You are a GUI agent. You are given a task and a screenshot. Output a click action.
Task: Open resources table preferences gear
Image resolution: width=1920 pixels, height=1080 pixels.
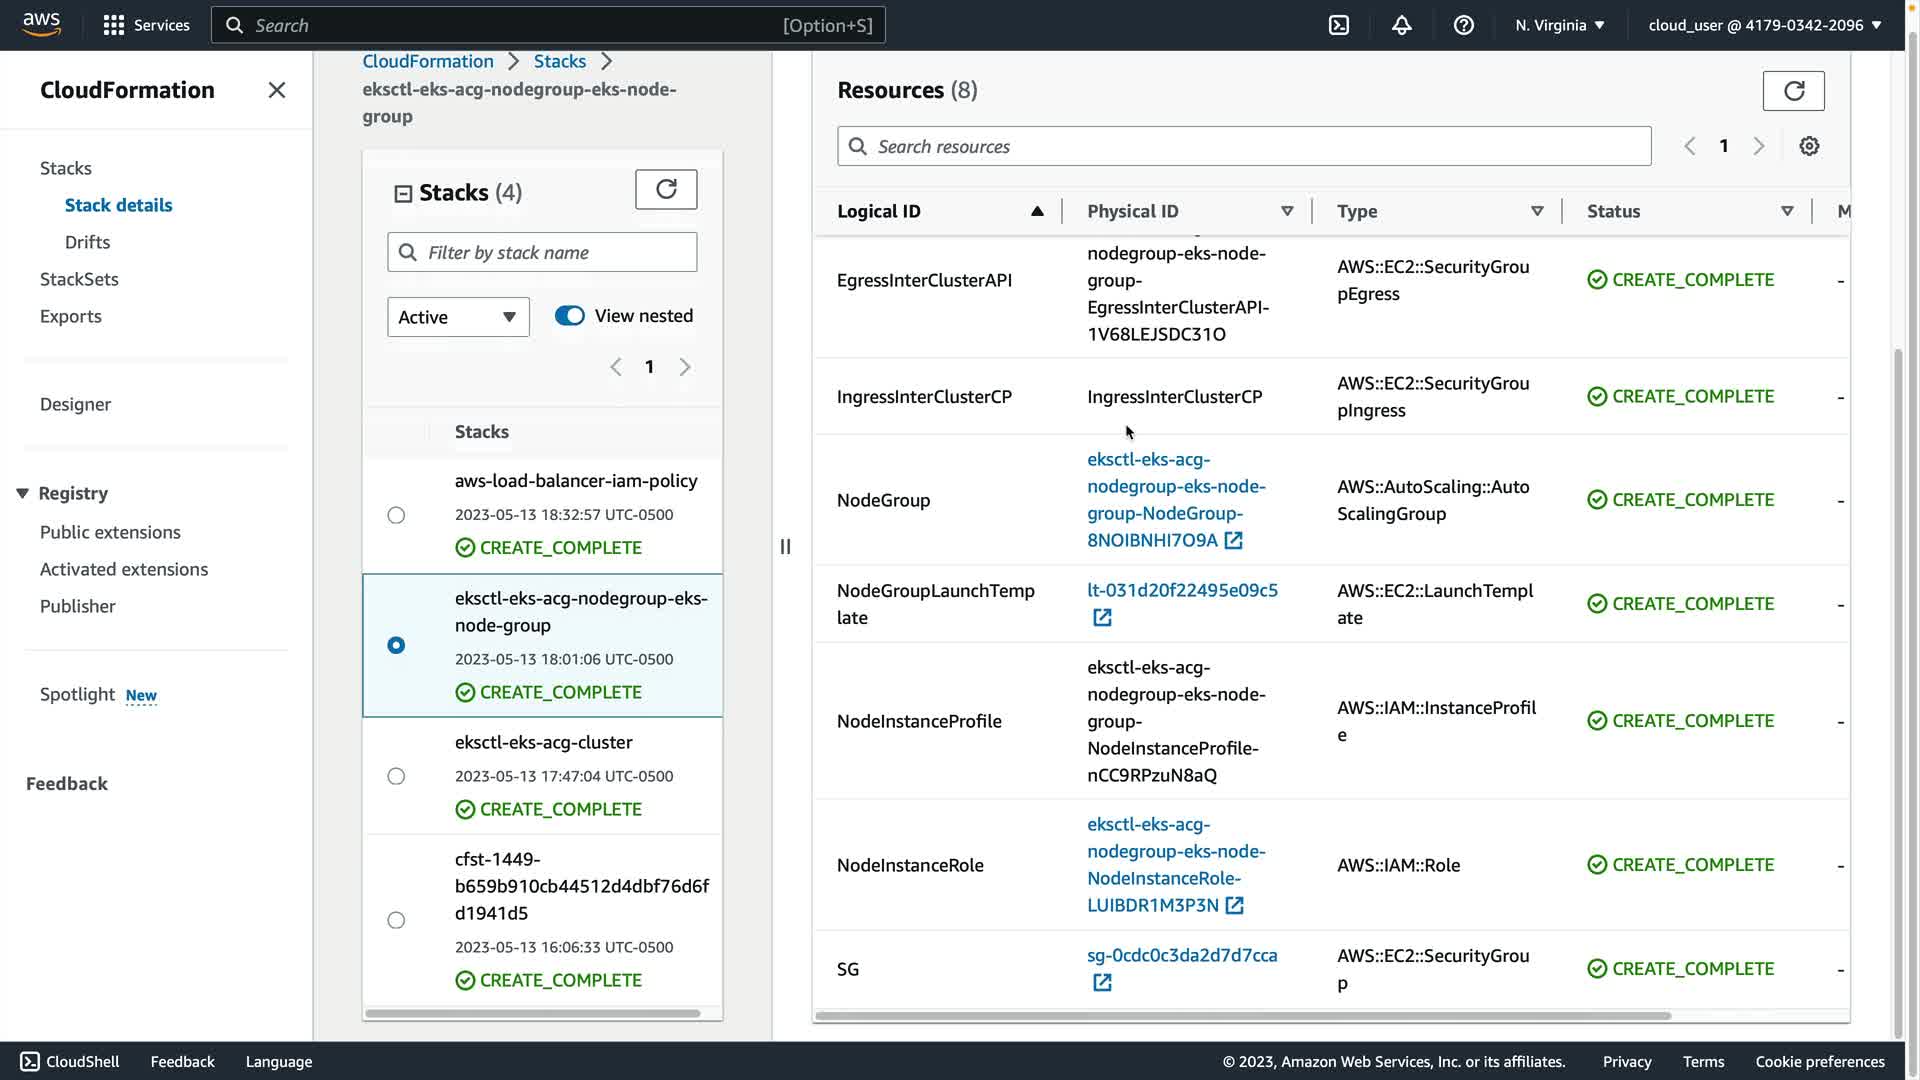click(1809, 146)
